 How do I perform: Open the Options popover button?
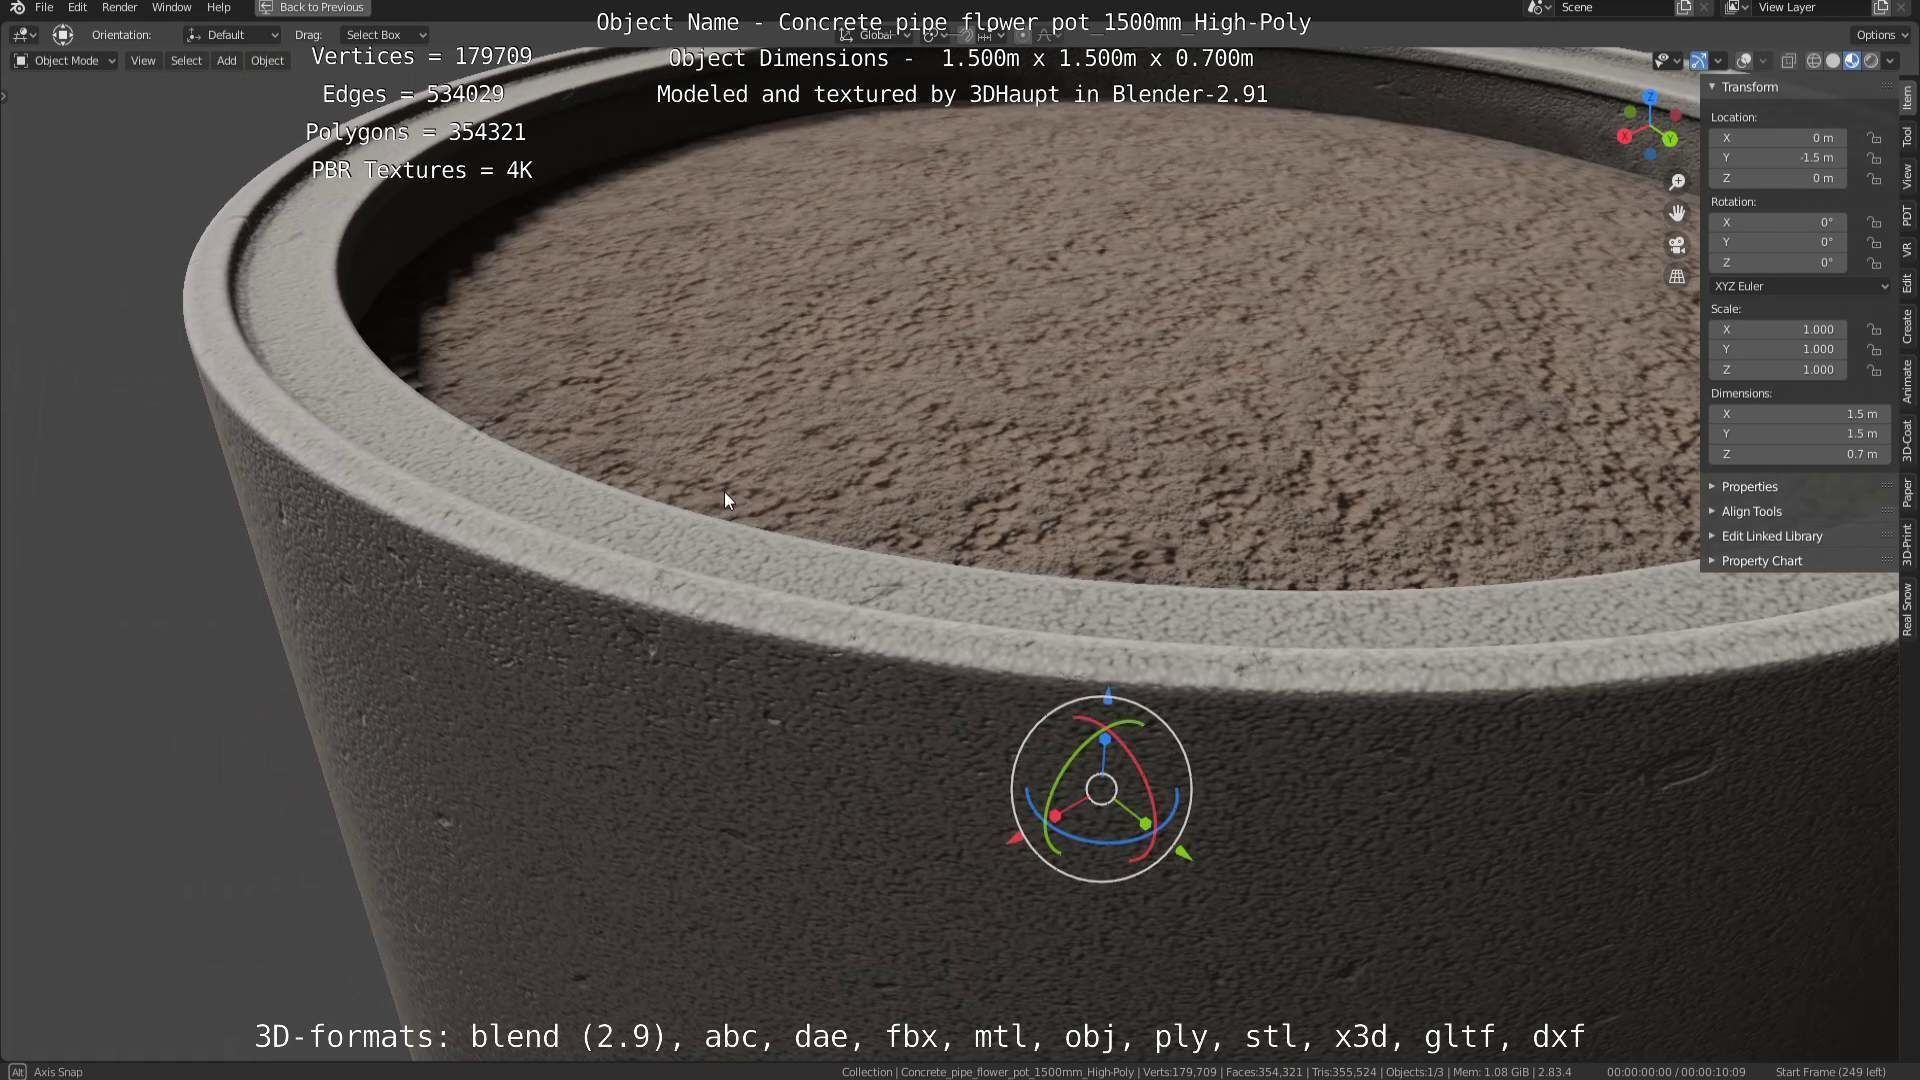pos(1881,35)
